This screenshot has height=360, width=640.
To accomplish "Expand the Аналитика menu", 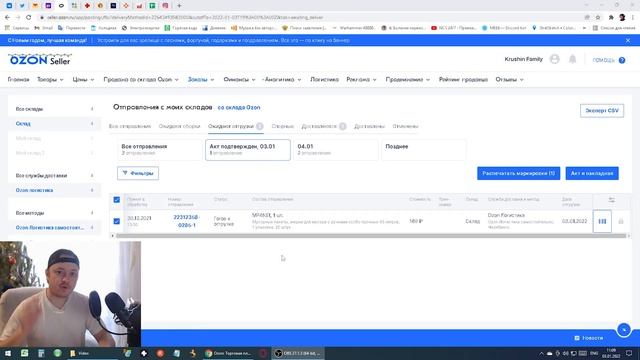I will point(282,80).
